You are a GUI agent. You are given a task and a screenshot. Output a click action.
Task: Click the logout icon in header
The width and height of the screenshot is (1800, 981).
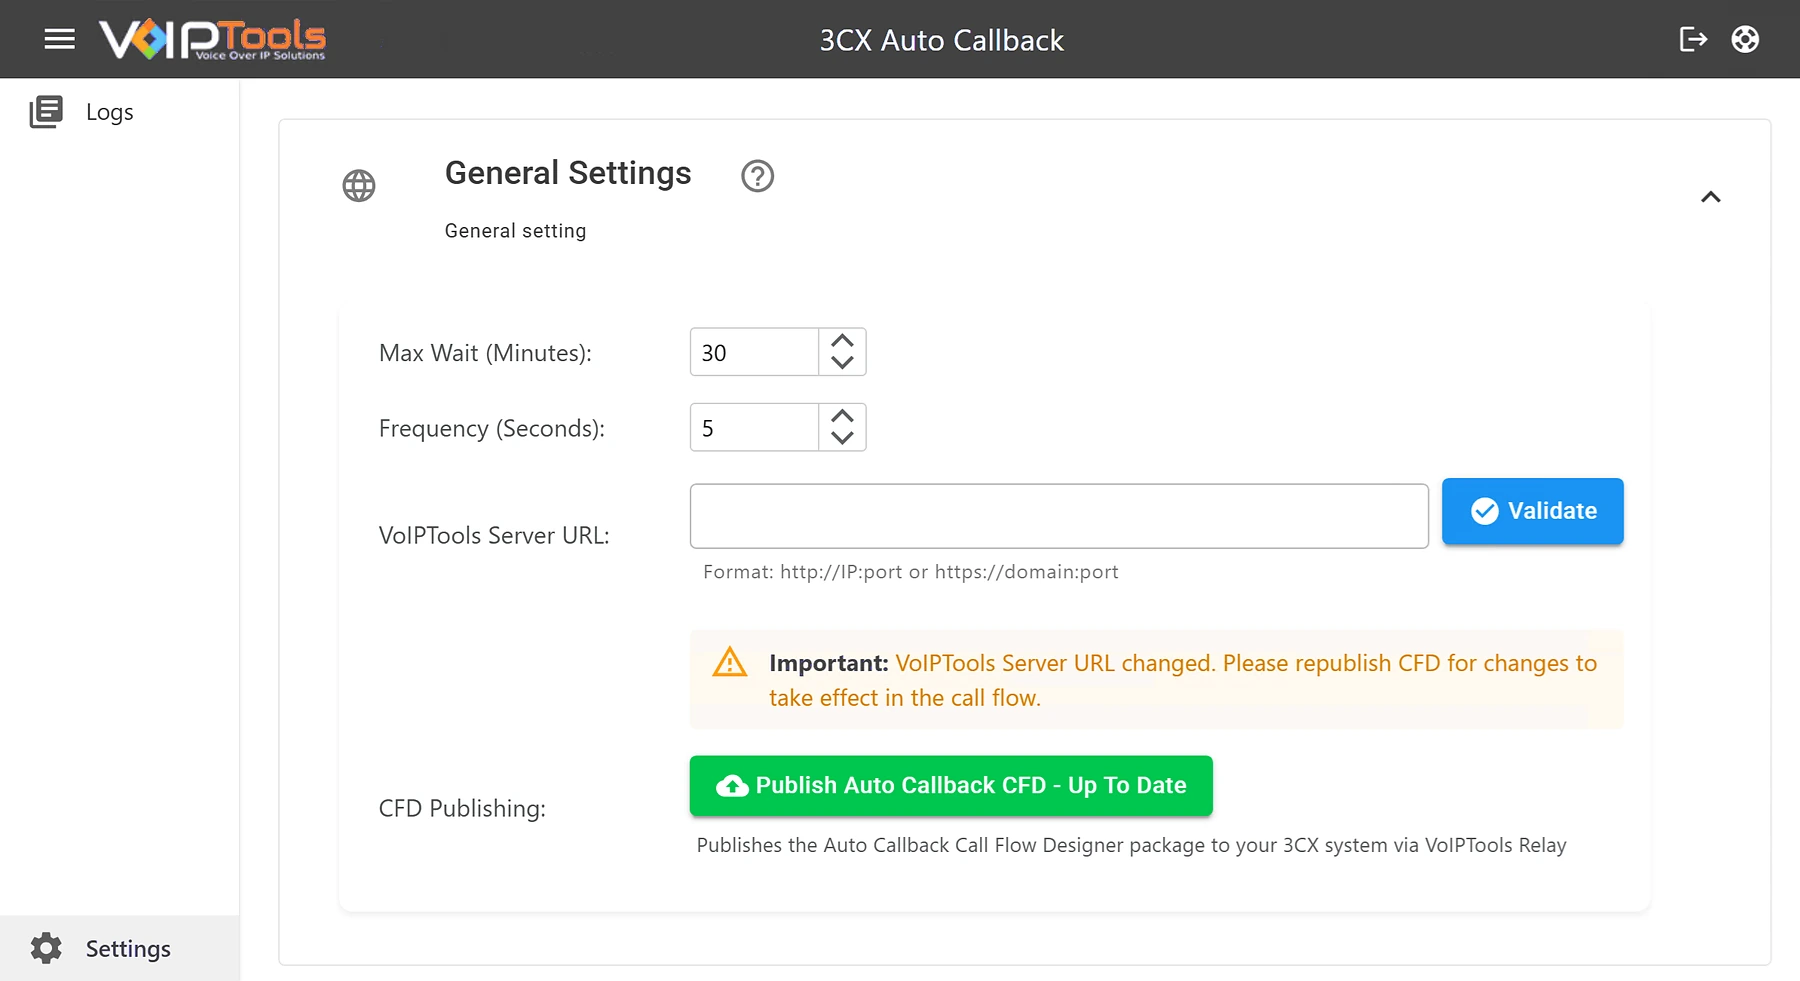(1693, 39)
